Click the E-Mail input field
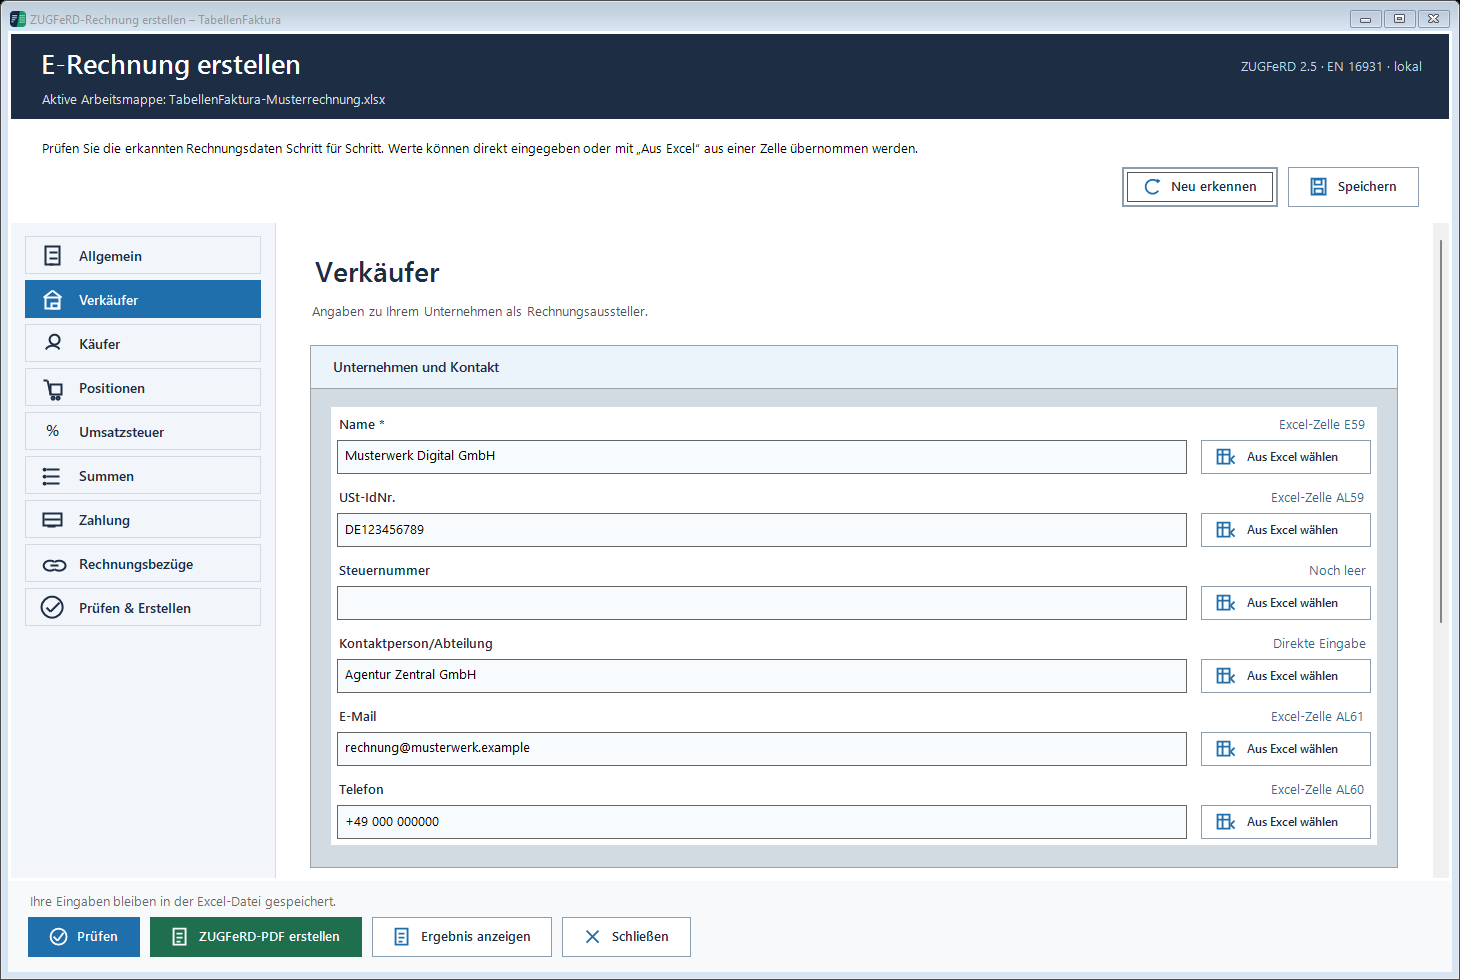The image size is (1460, 980). point(762,749)
